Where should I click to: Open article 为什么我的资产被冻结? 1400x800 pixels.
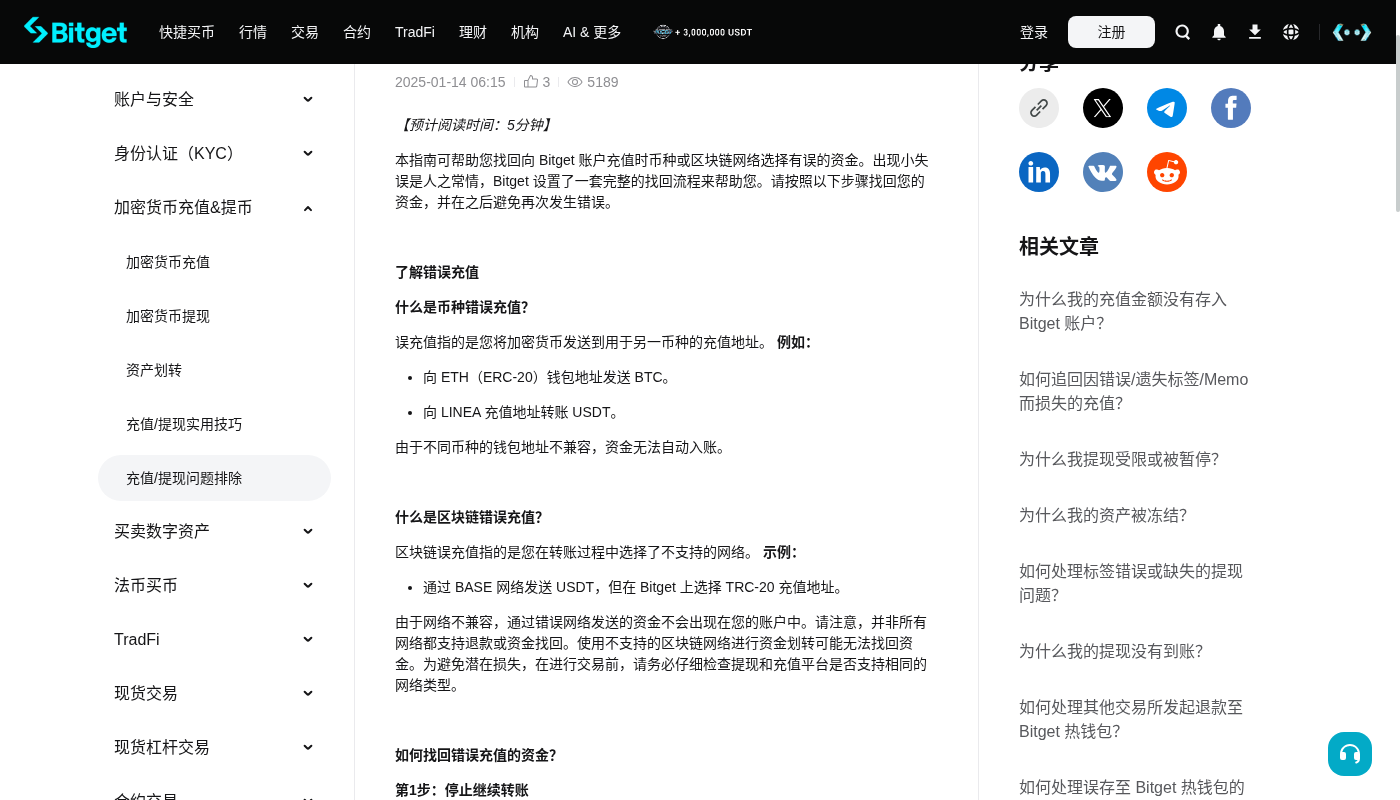1103,515
